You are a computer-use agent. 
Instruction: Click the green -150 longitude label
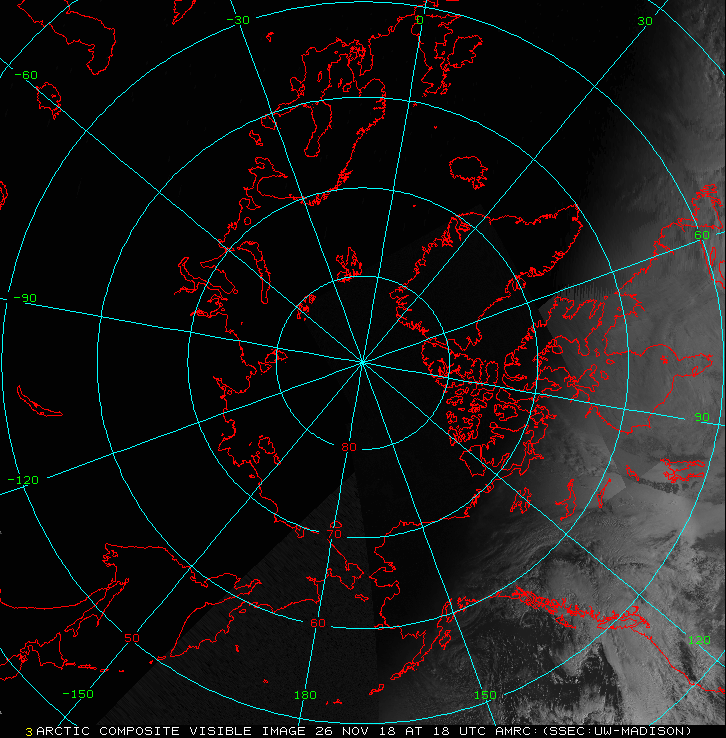[x=78, y=694]
